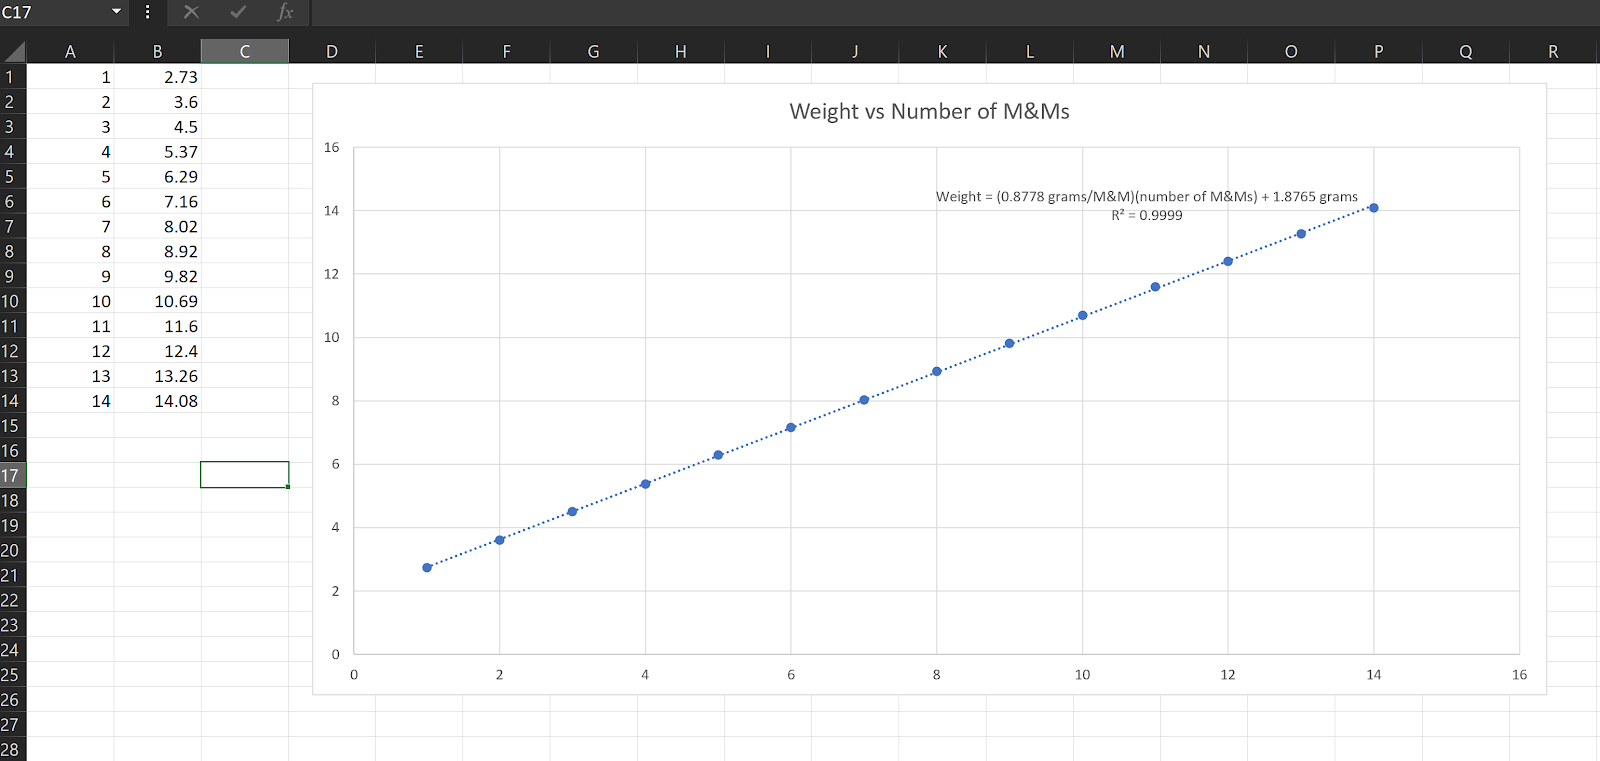Select row 1 header
This screenshot has width=1600, height=761.
coord(13,77)
